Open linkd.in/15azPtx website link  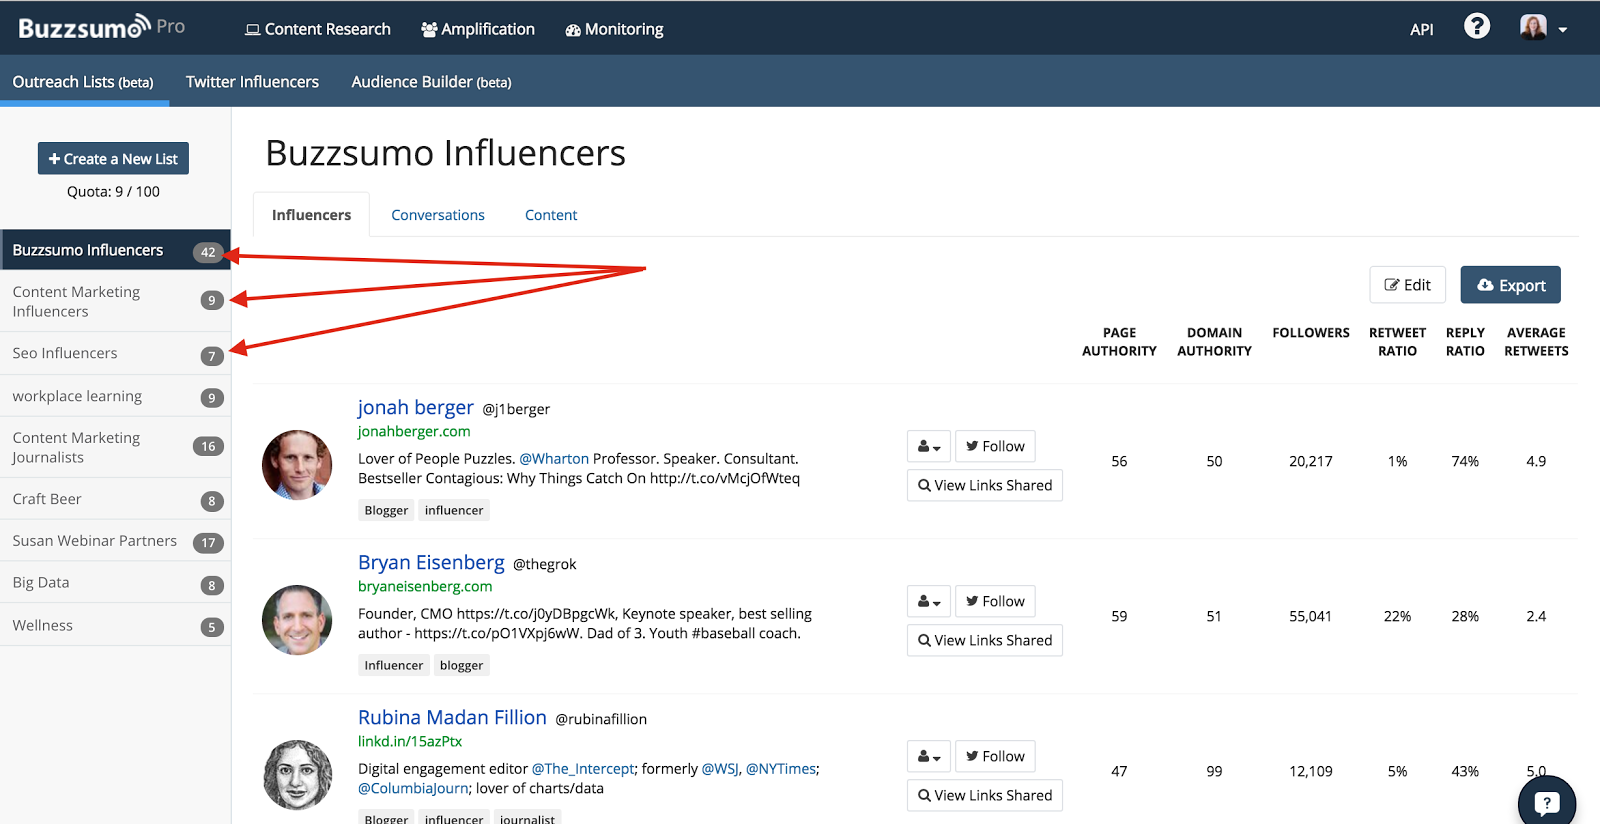[x=410, y=741]
